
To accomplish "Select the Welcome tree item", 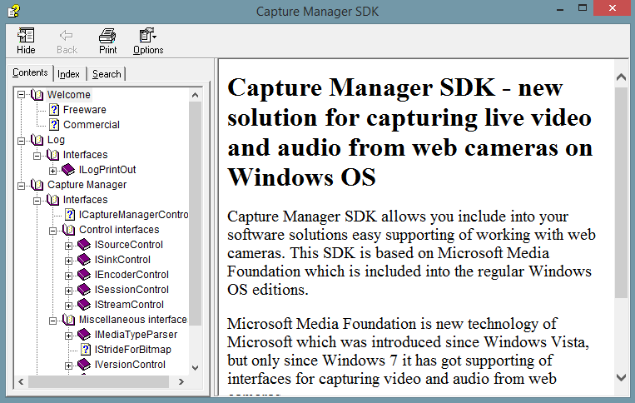I will point(69,95).
